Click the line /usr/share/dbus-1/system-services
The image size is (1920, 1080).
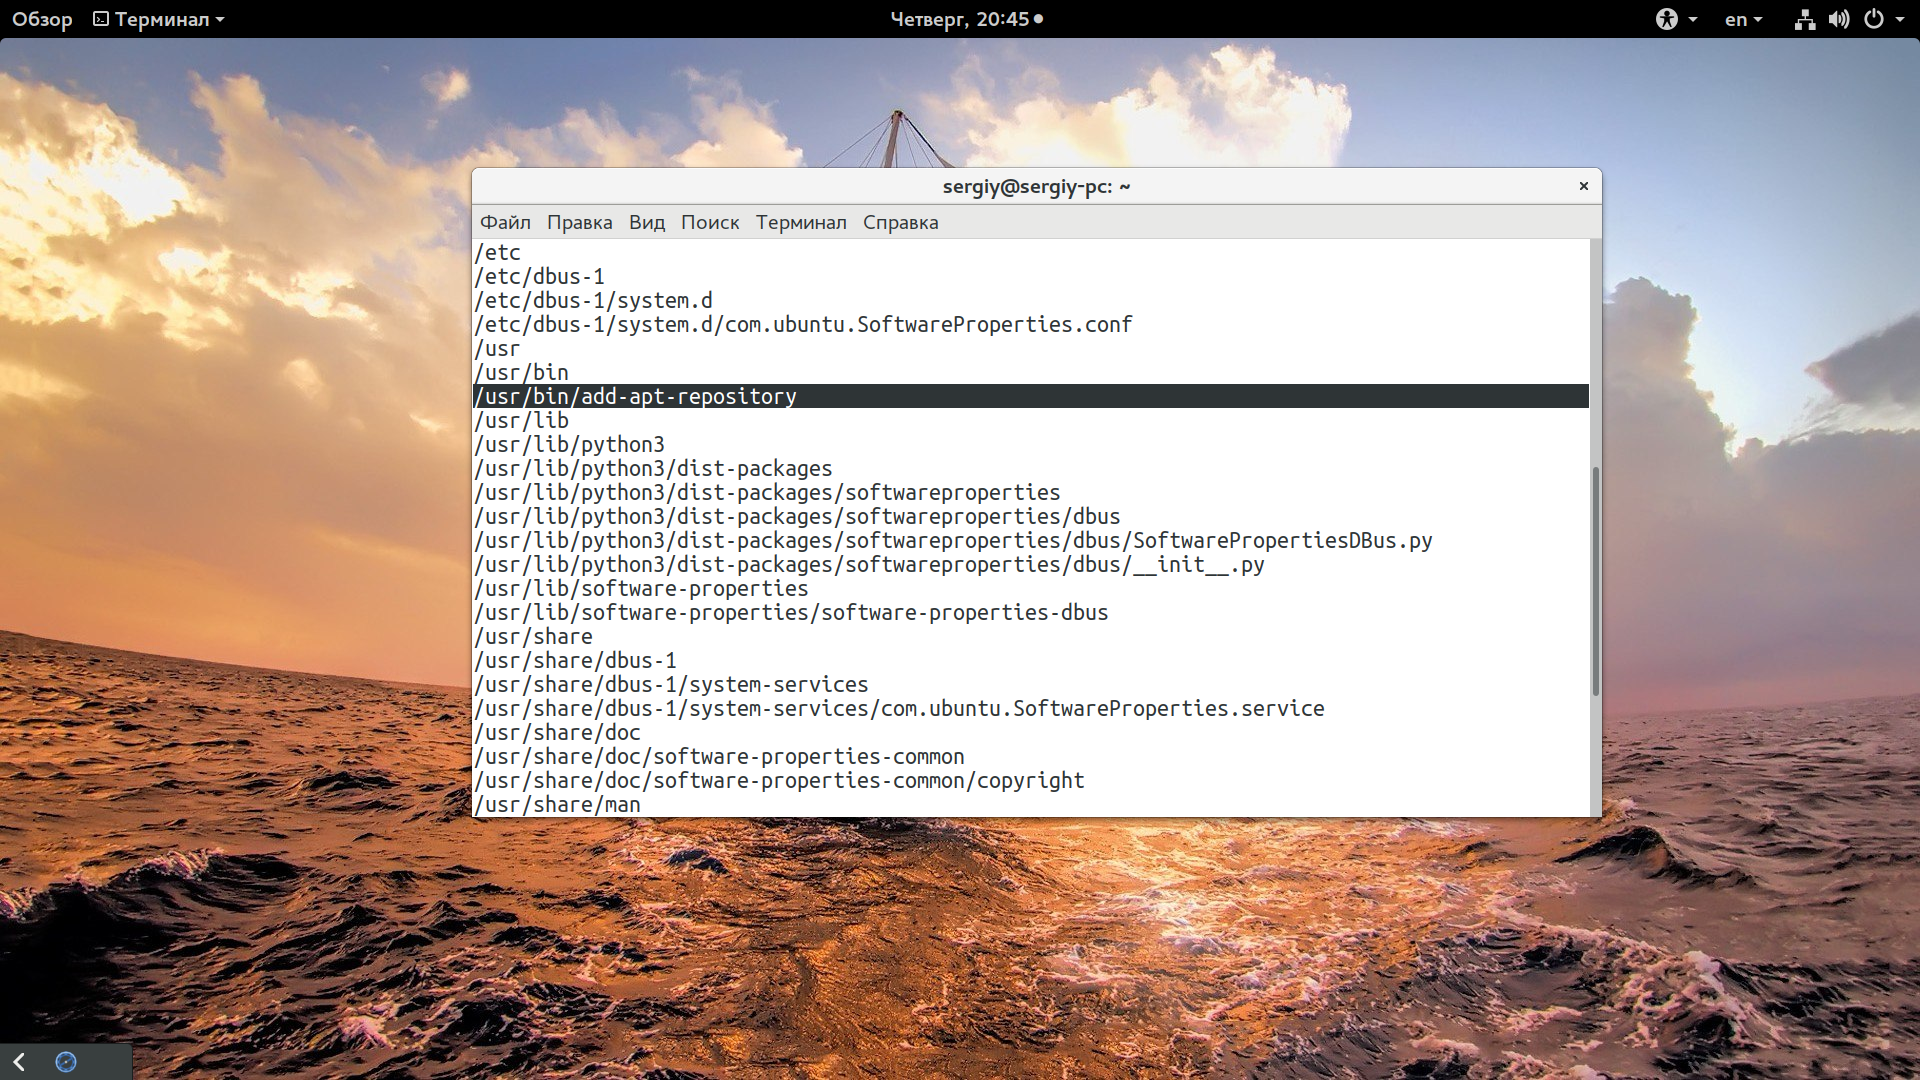pos(671,684)
